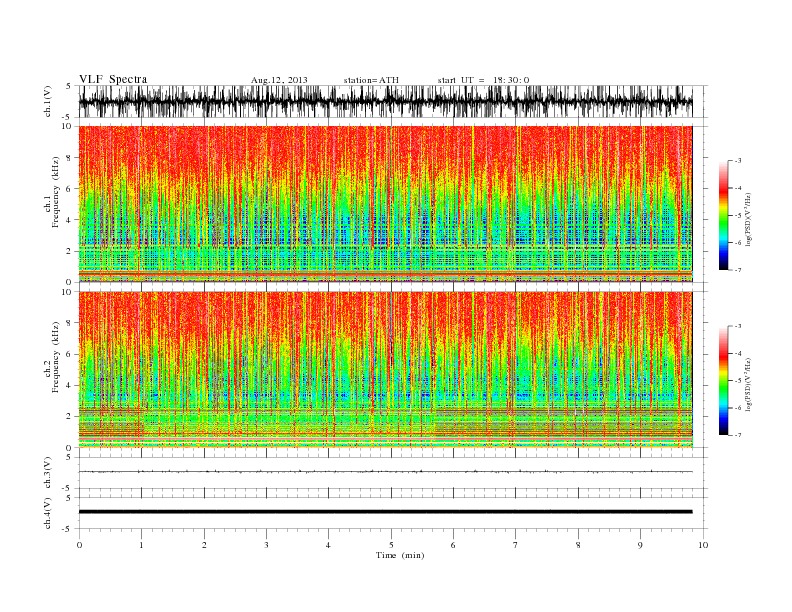This screenshot has width=792, height=612.
Task: Click the ch.1 "Frequency (kHz)" axis label
Action: coord(55,192)
